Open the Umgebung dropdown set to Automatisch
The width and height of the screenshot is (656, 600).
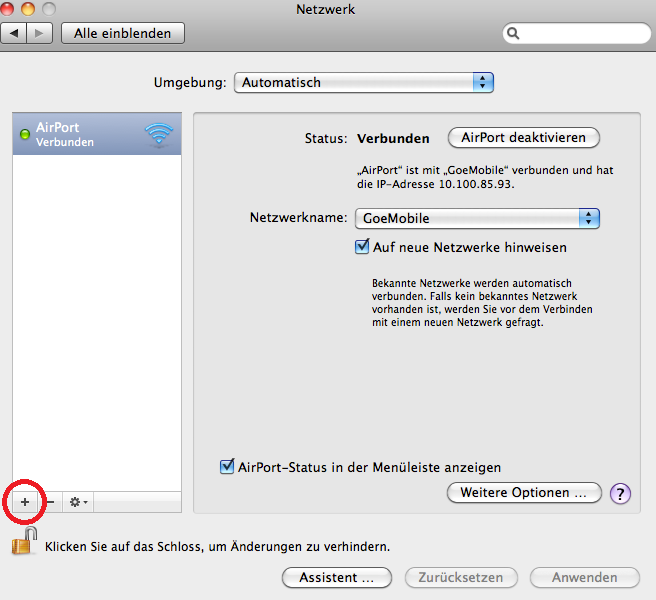coord(364,82)
